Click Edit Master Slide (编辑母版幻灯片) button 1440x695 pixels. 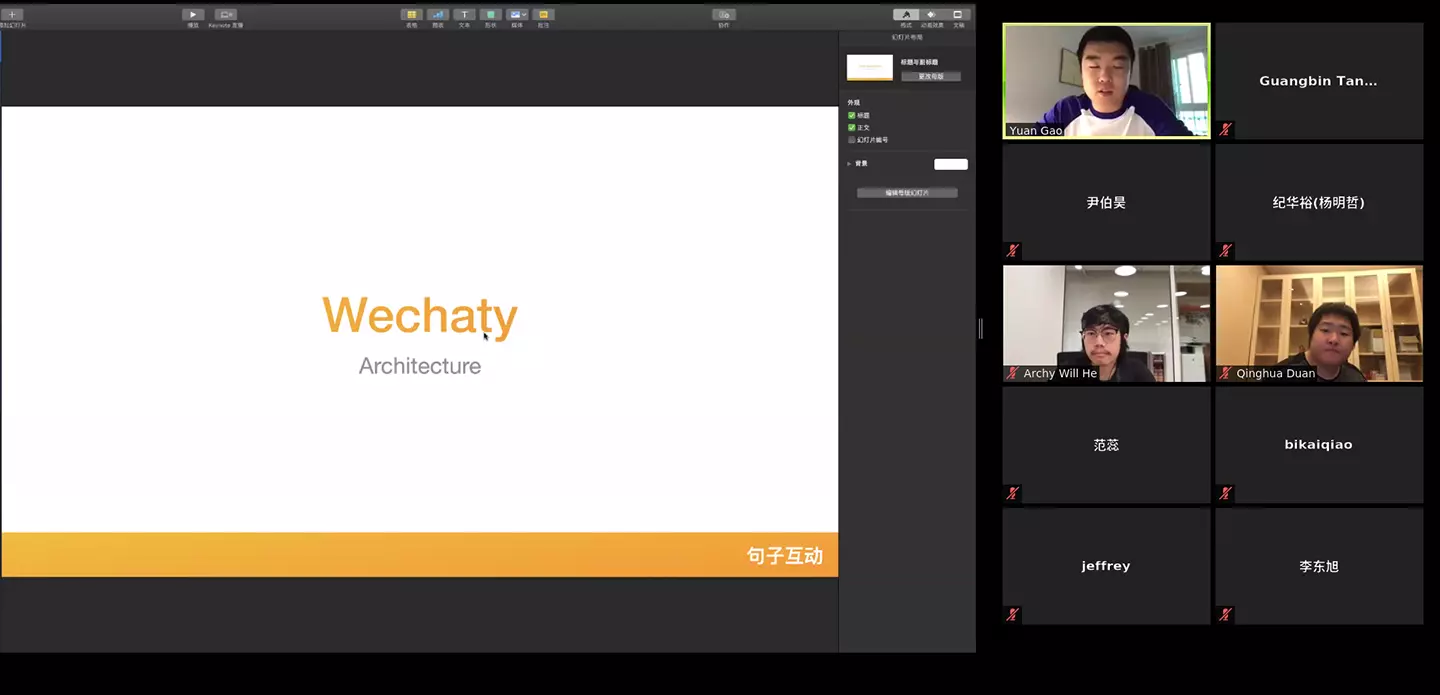907,193
